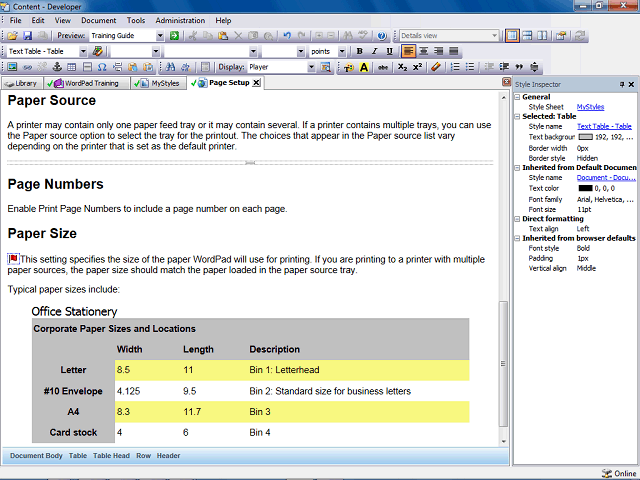Run preview with the green arrow button
640x480 pixels.
174,36
